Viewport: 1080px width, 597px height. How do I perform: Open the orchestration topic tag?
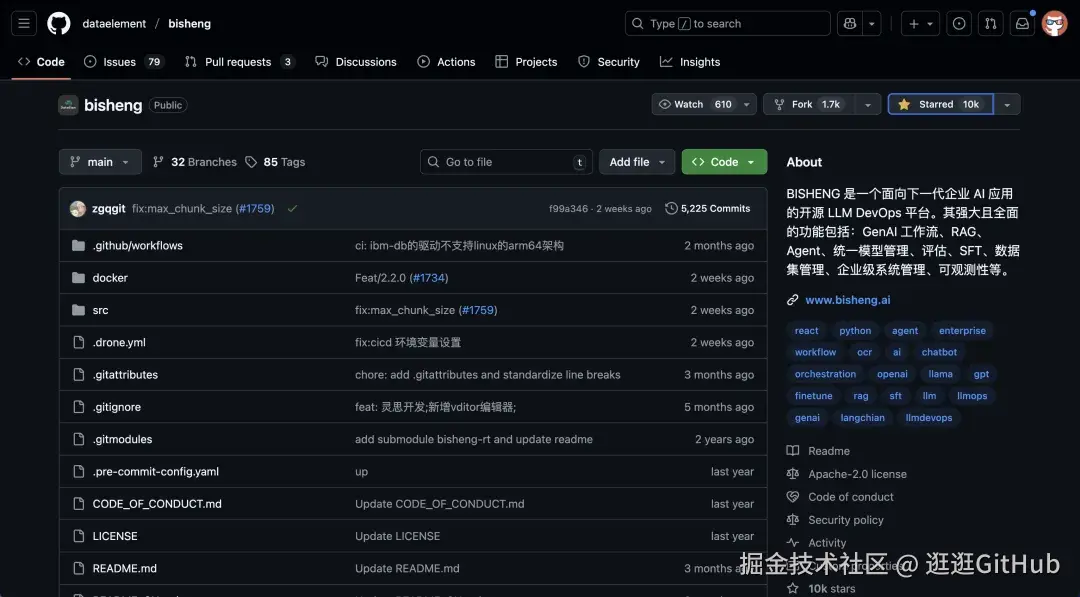(825, 375)
